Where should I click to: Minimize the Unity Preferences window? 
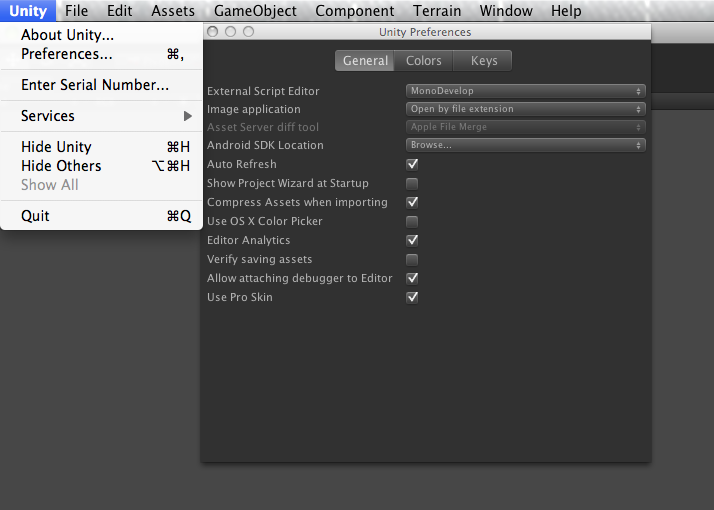click(230, 31)
